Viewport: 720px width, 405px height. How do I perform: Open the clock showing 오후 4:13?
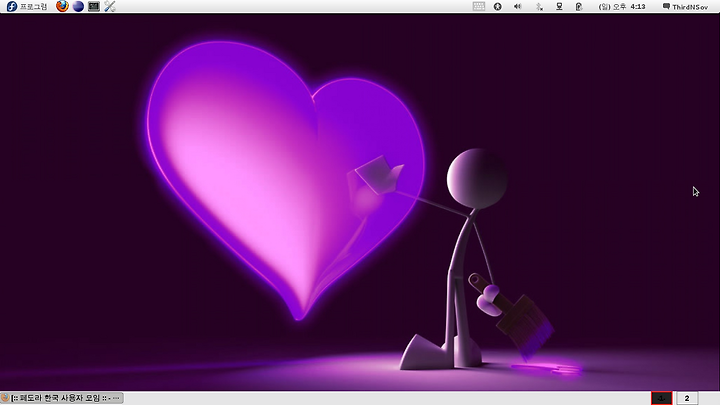click(x=622, y=6)
